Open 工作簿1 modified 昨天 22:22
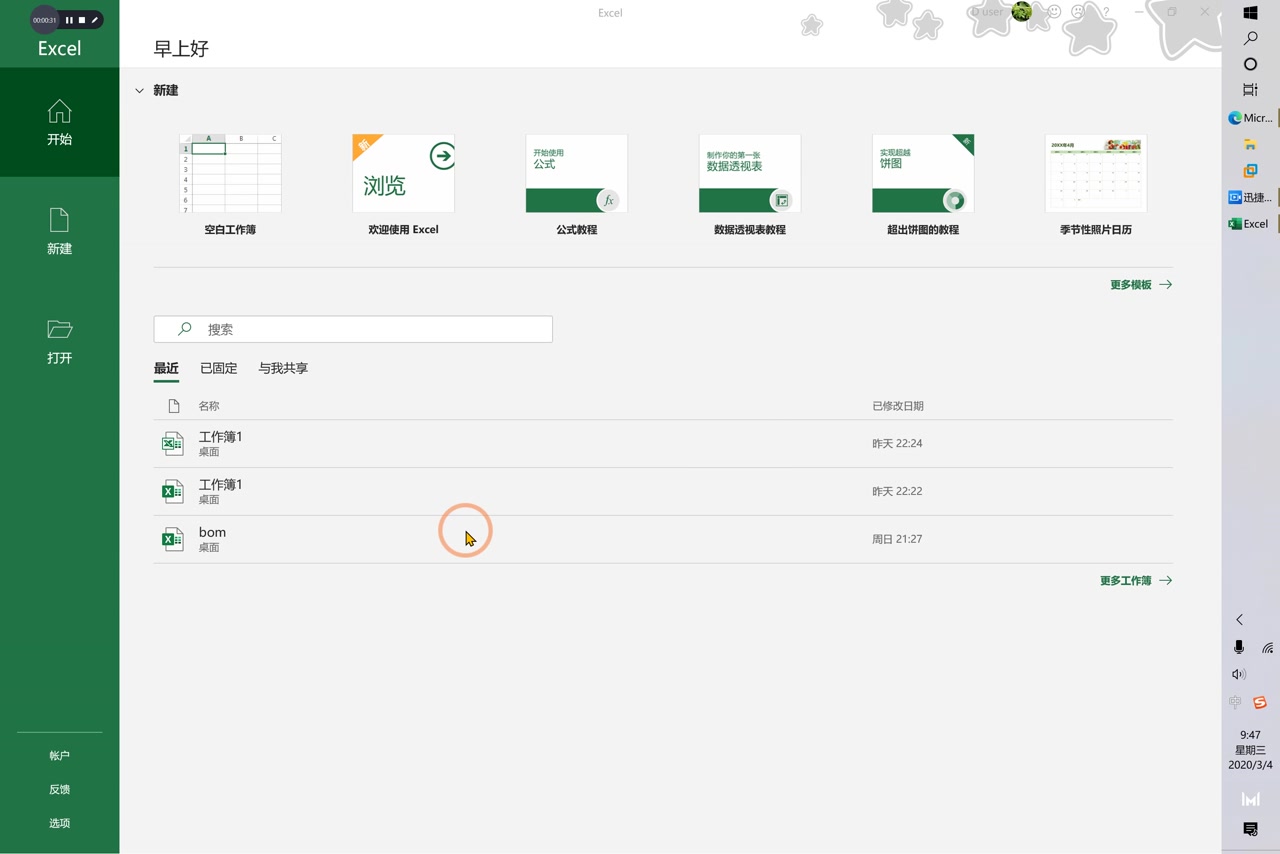The width and height of the screenshot is (1280, 854). coord(663,491)
